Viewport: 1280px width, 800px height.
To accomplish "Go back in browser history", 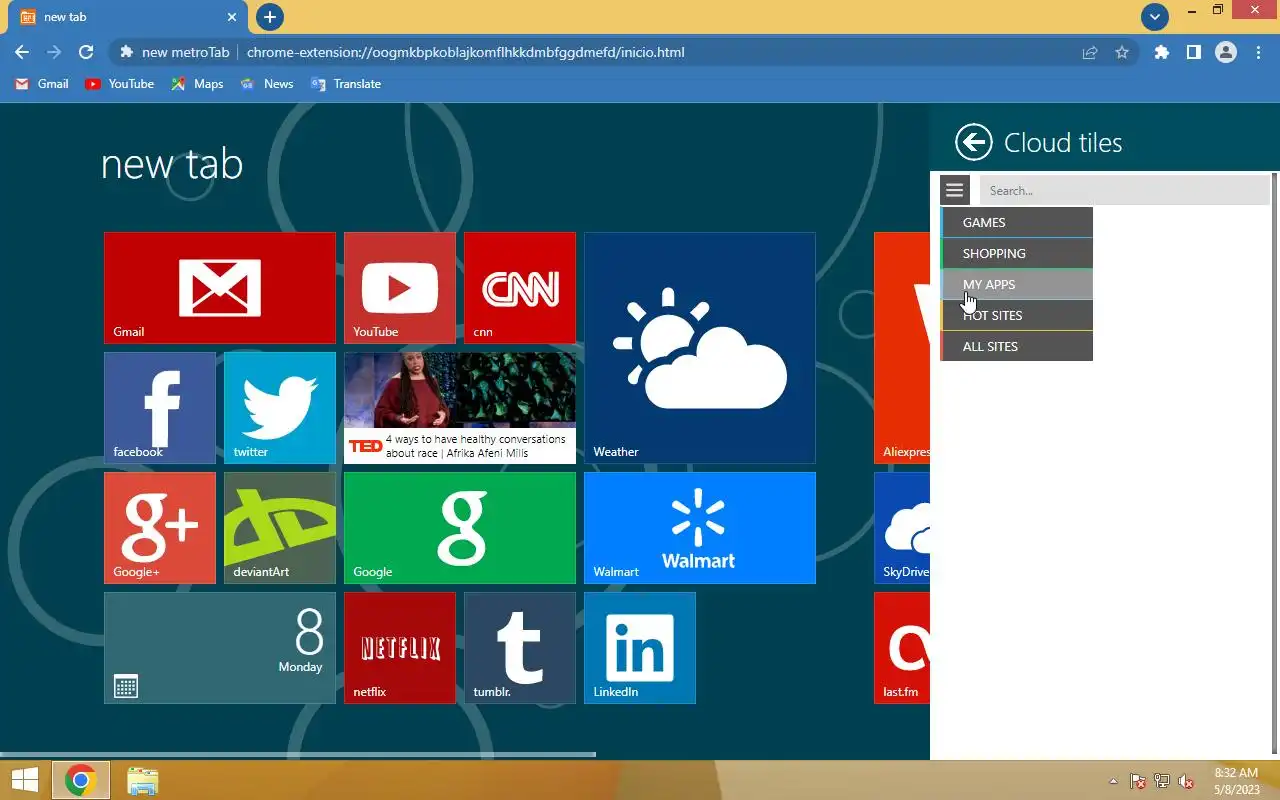I will [x=22, y=52].
